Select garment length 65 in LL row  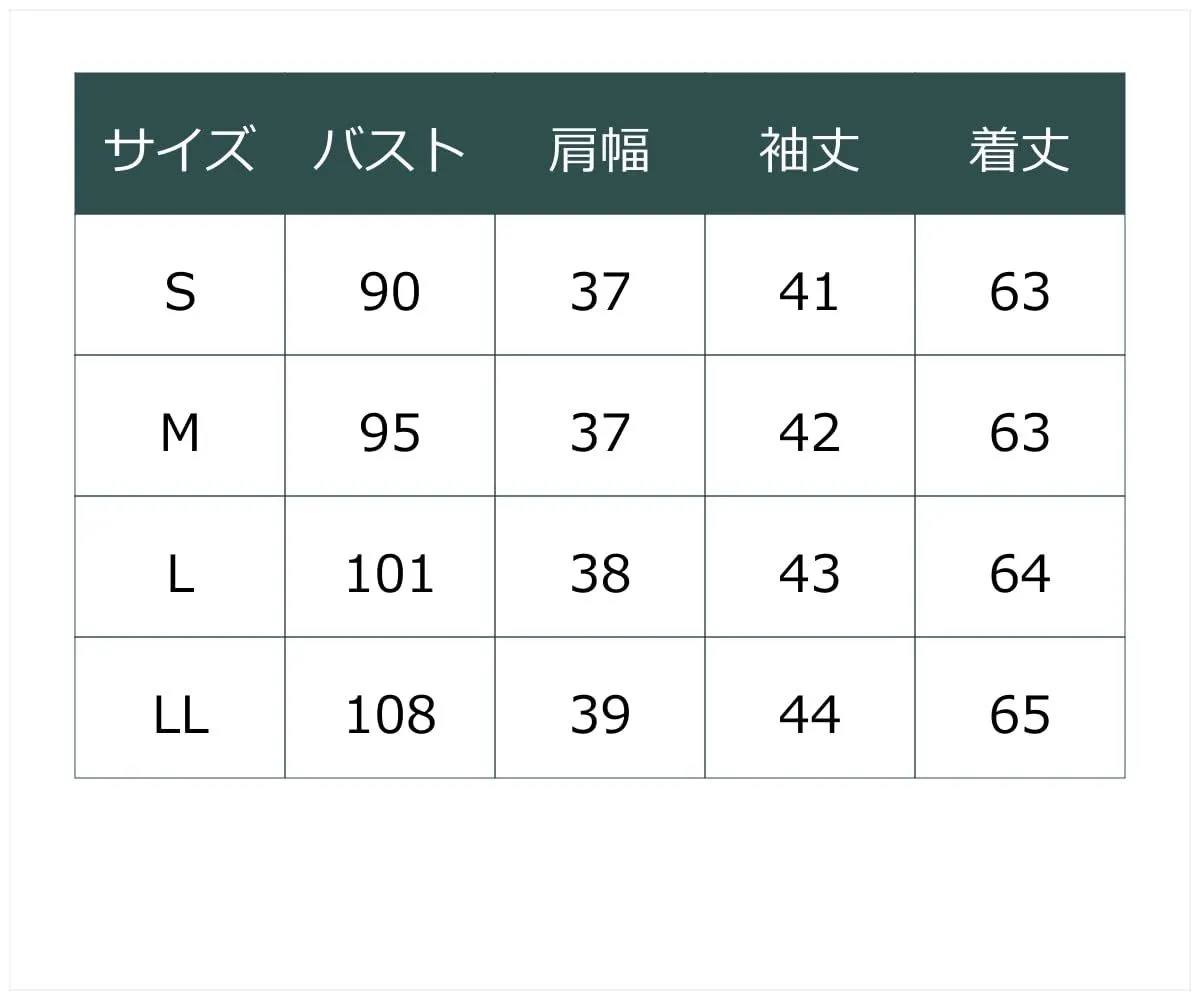click(x=1020, y=715)
